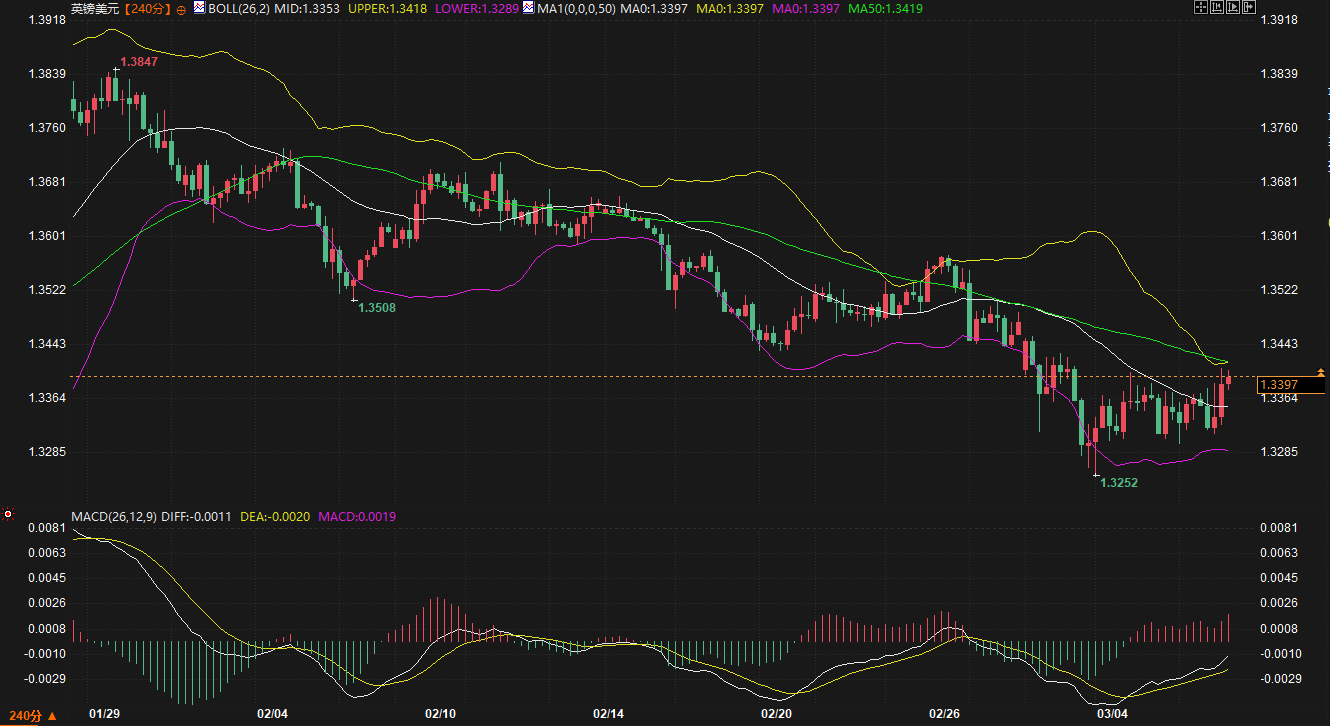The width and height of the screenshot is (1330, 726).
Task: Click the chart tool icon with play triangle
Action: coord(1233,8)
